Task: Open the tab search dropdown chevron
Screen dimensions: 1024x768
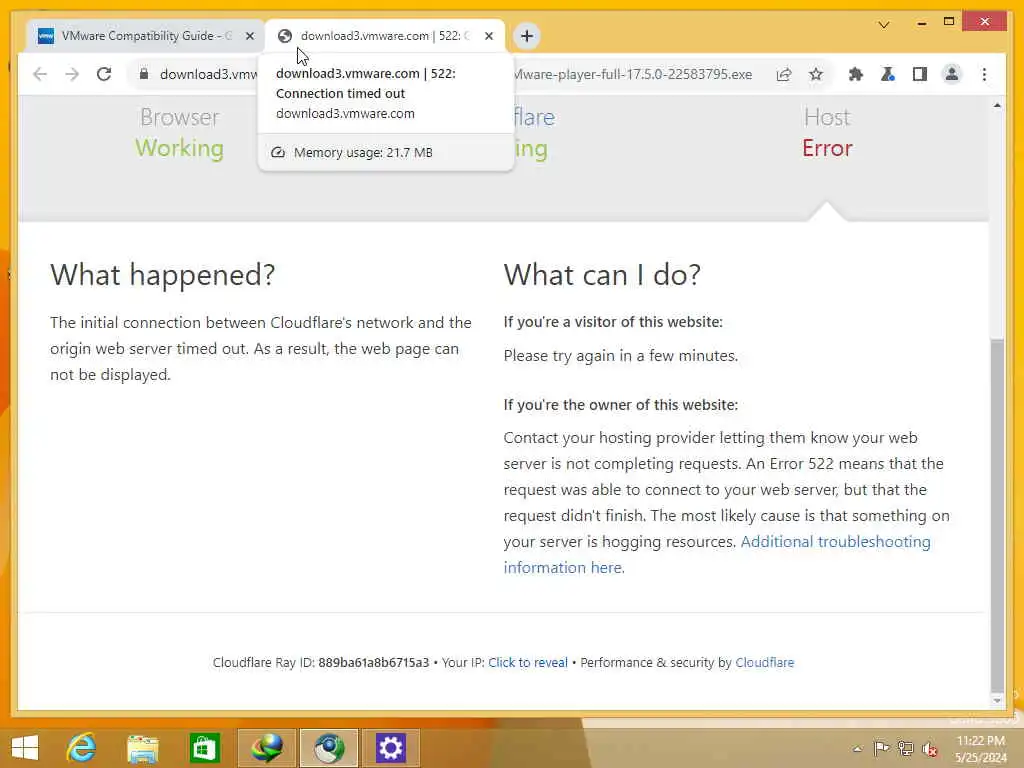Action: click(x=884, y=25)
